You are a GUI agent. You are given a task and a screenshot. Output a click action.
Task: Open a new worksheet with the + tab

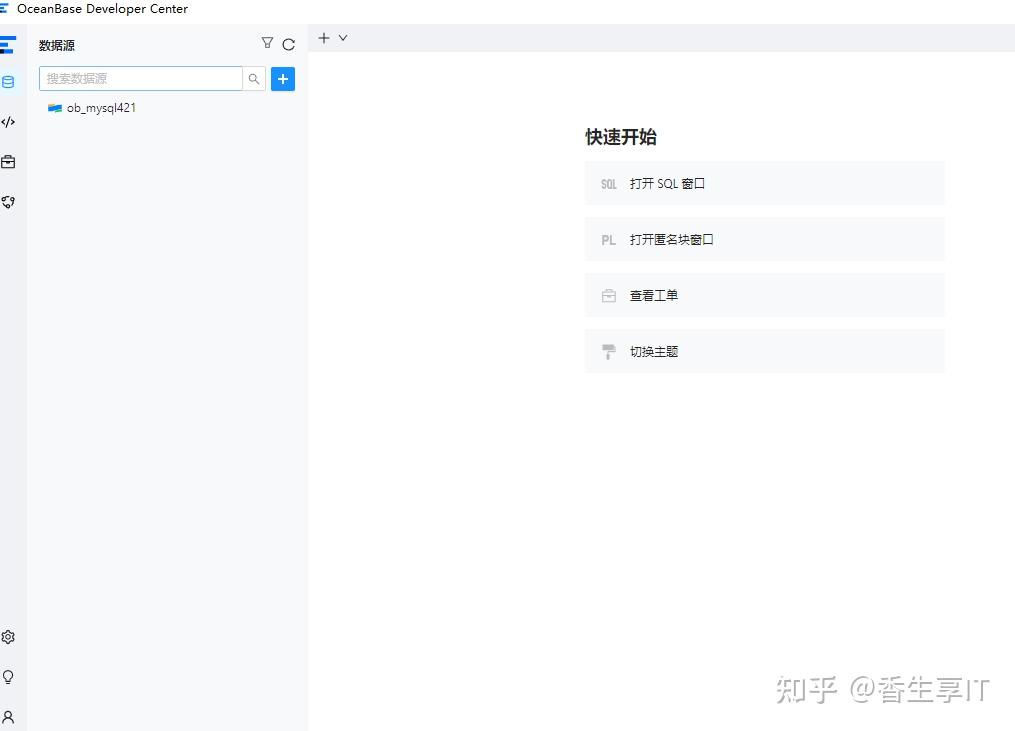click(x=322, y=37)
